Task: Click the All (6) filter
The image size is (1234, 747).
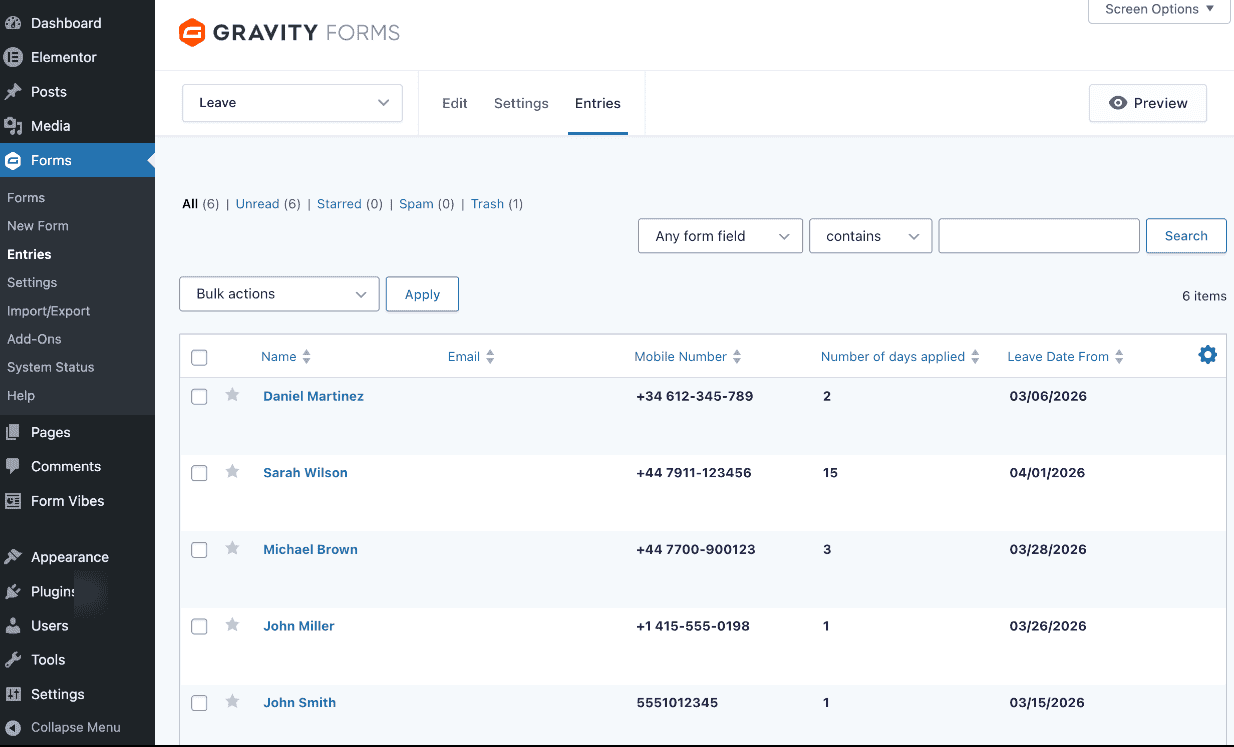Action: 200,204
